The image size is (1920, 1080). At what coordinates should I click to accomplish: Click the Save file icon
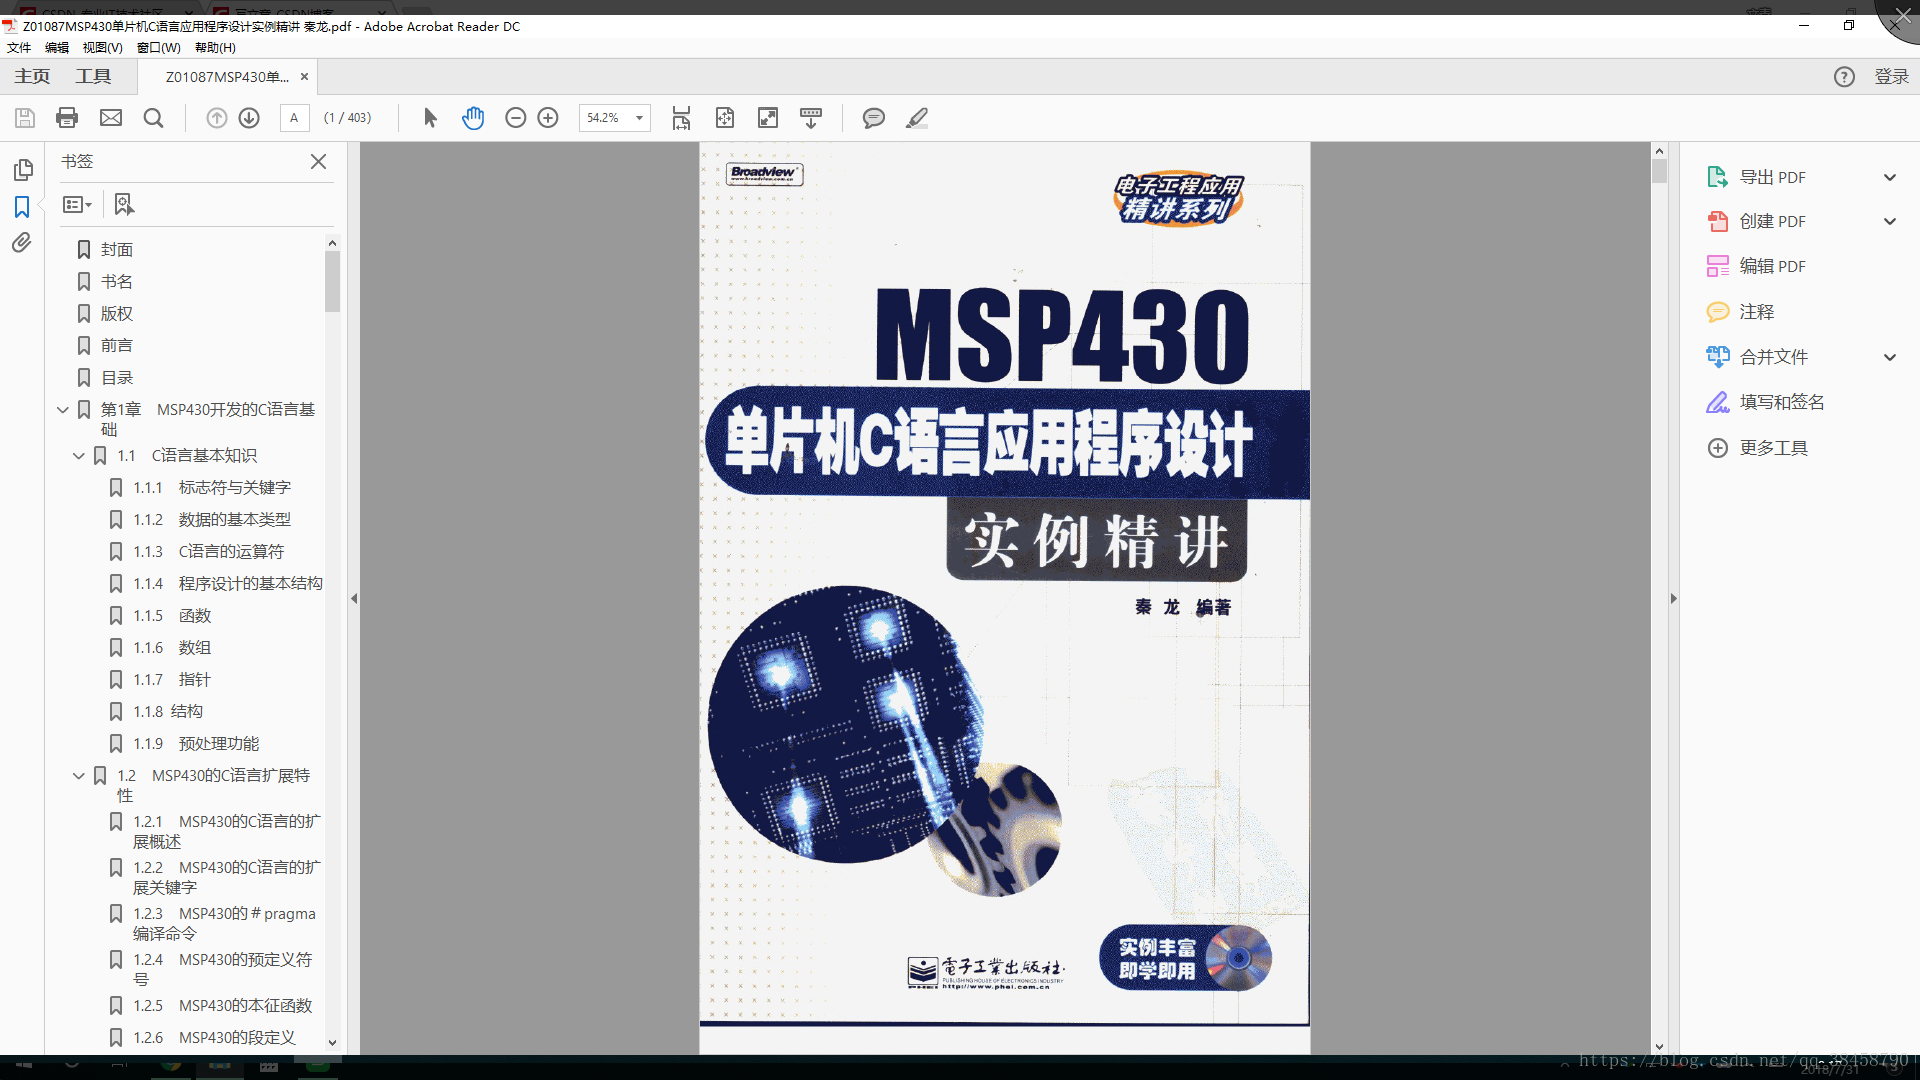point(25,118)
